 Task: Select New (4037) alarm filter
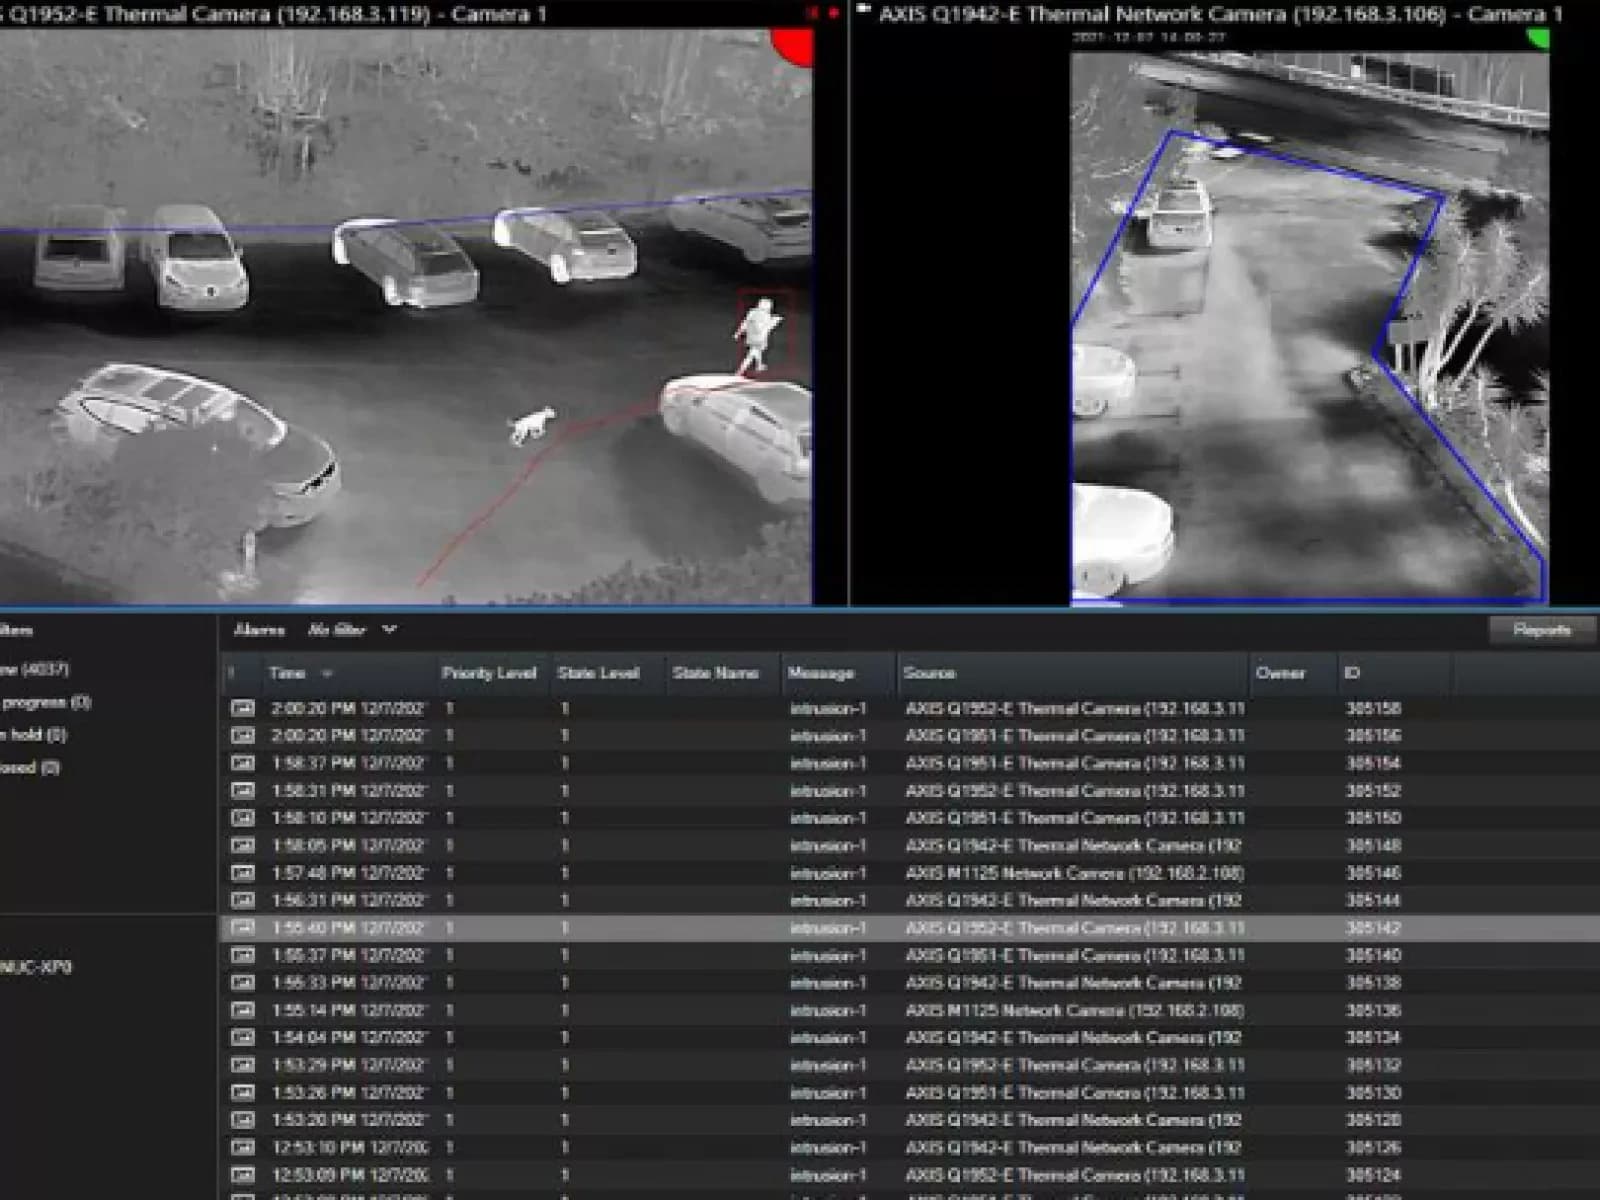[34, 669]
